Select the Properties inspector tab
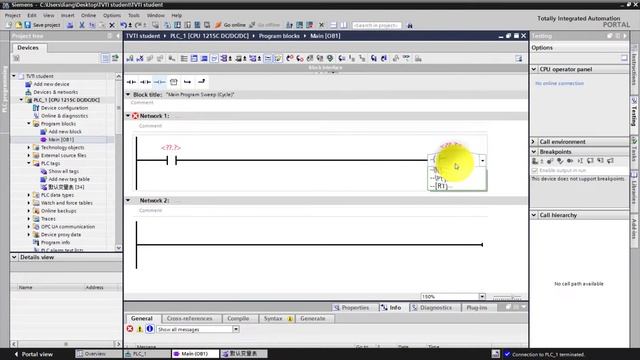Image resolution: width=640 pixels, height=360 pixels. pos(351,307)
